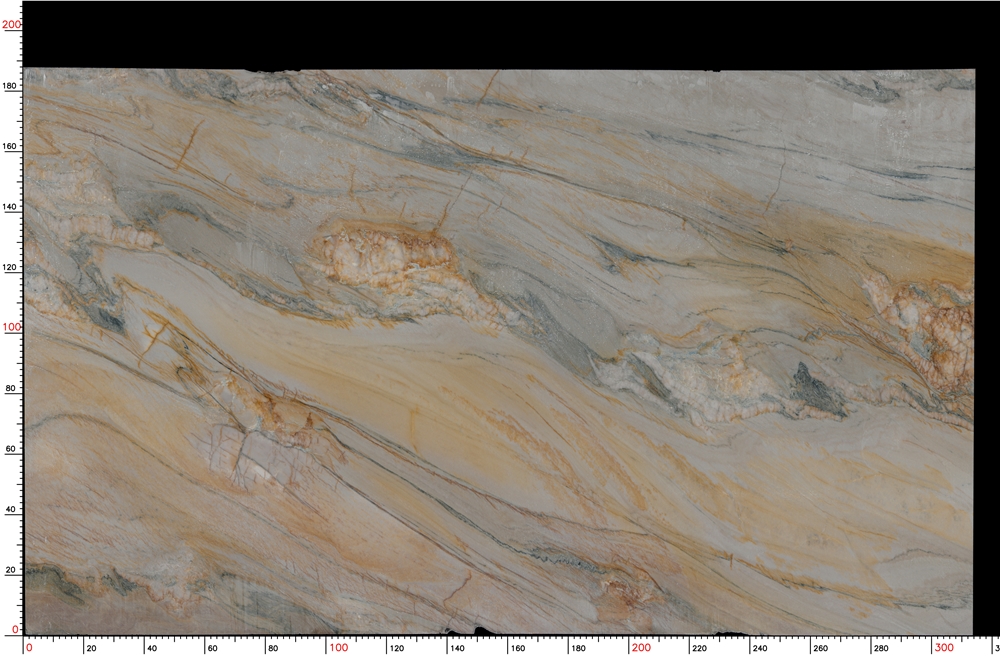Click the 180 label on the left ruler
This screenshot has width=1000, height=658.
[9, 86]
